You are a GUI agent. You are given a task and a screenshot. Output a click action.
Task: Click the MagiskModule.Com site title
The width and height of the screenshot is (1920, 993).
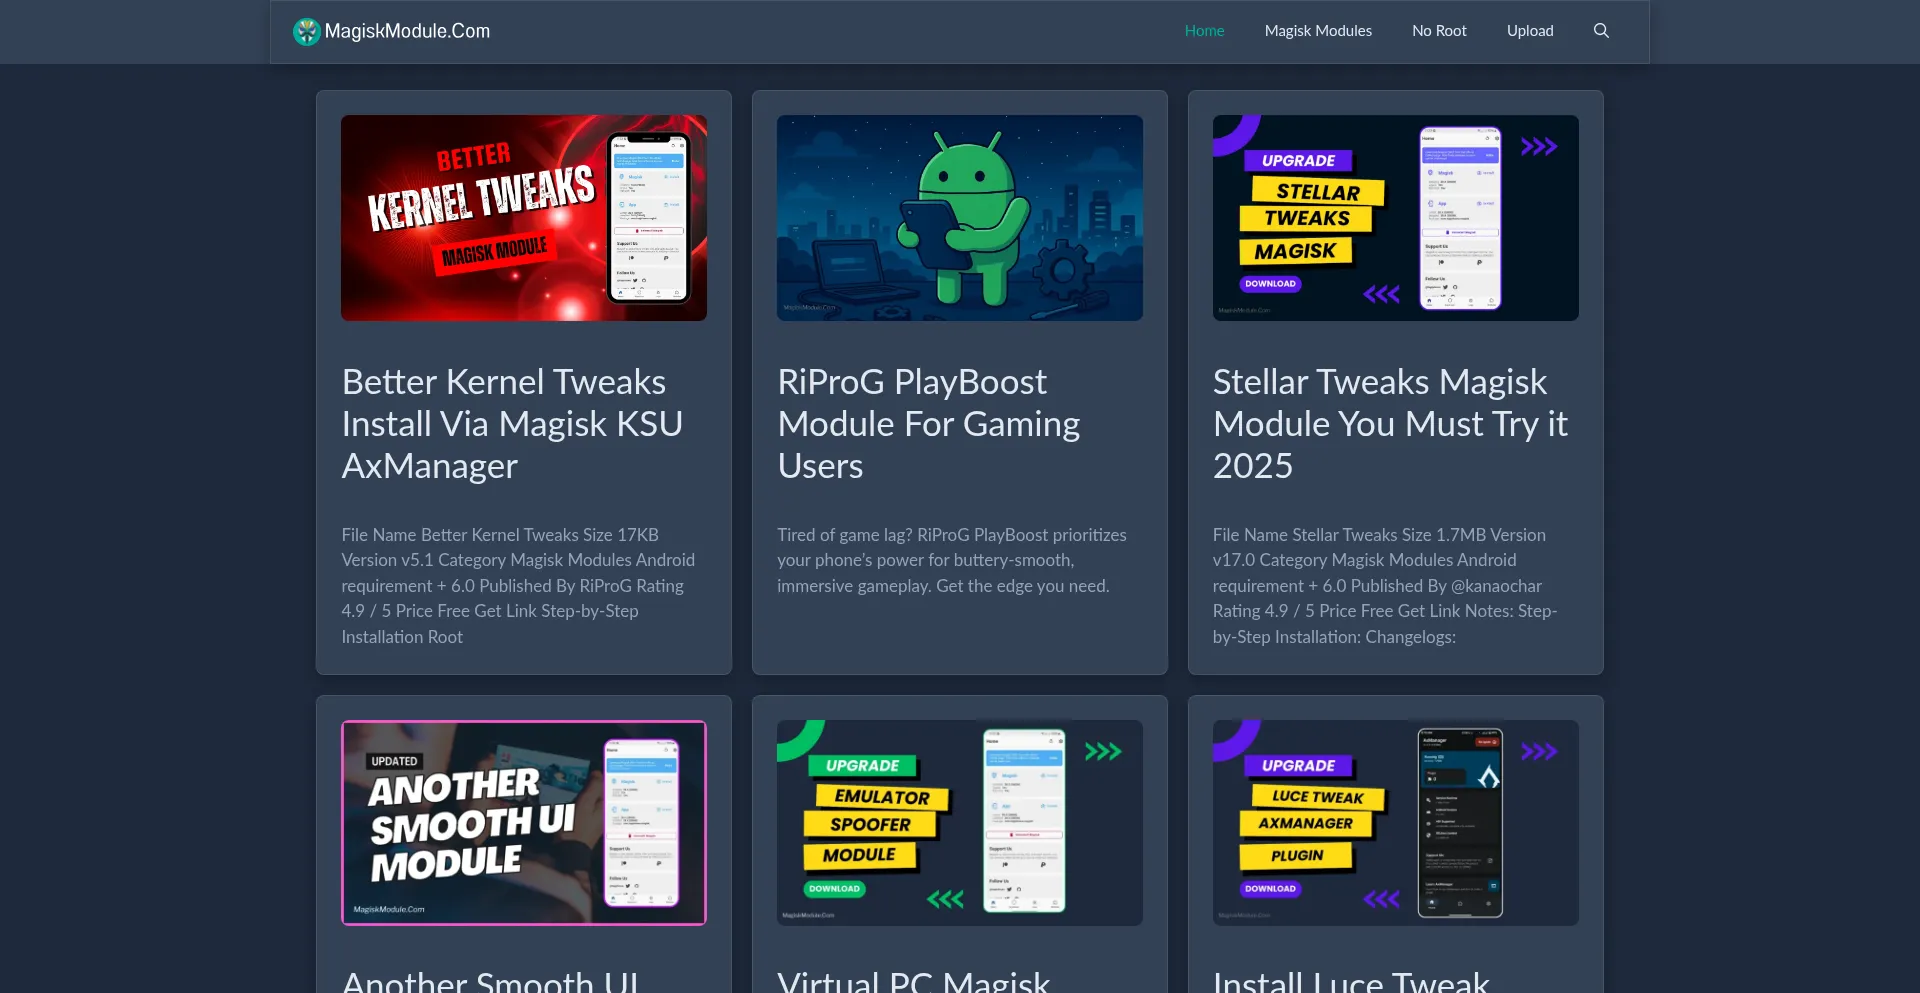coord(407,31)
